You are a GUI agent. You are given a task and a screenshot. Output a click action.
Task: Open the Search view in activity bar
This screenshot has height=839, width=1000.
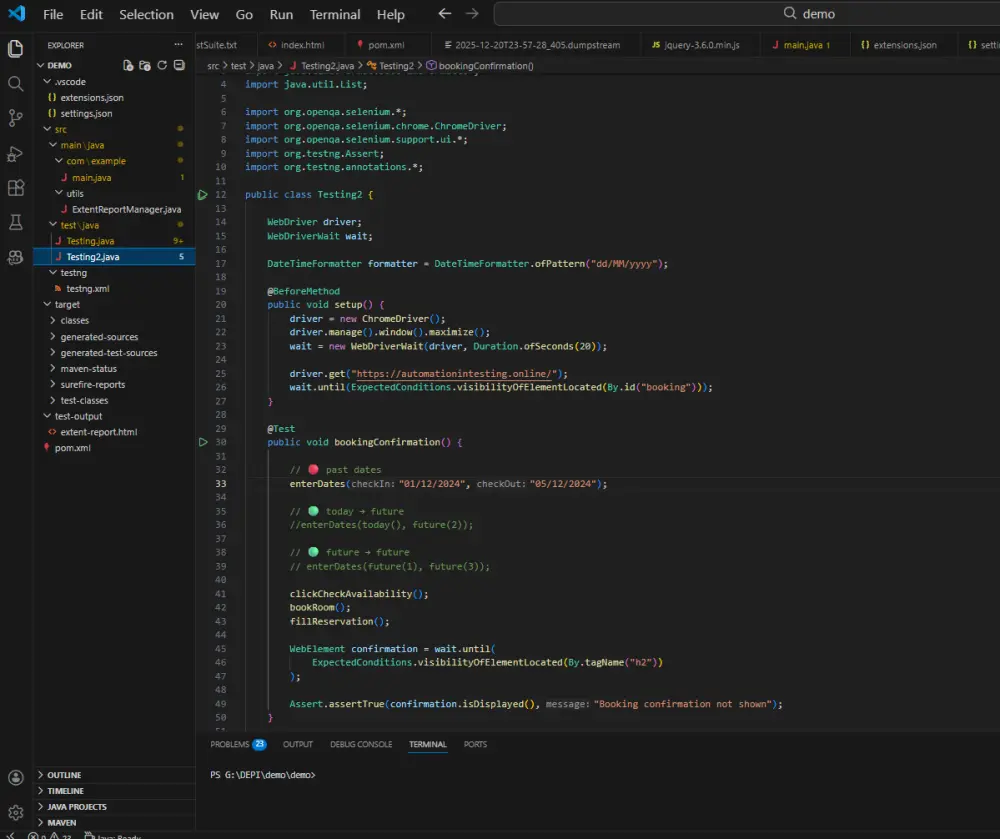16,84
